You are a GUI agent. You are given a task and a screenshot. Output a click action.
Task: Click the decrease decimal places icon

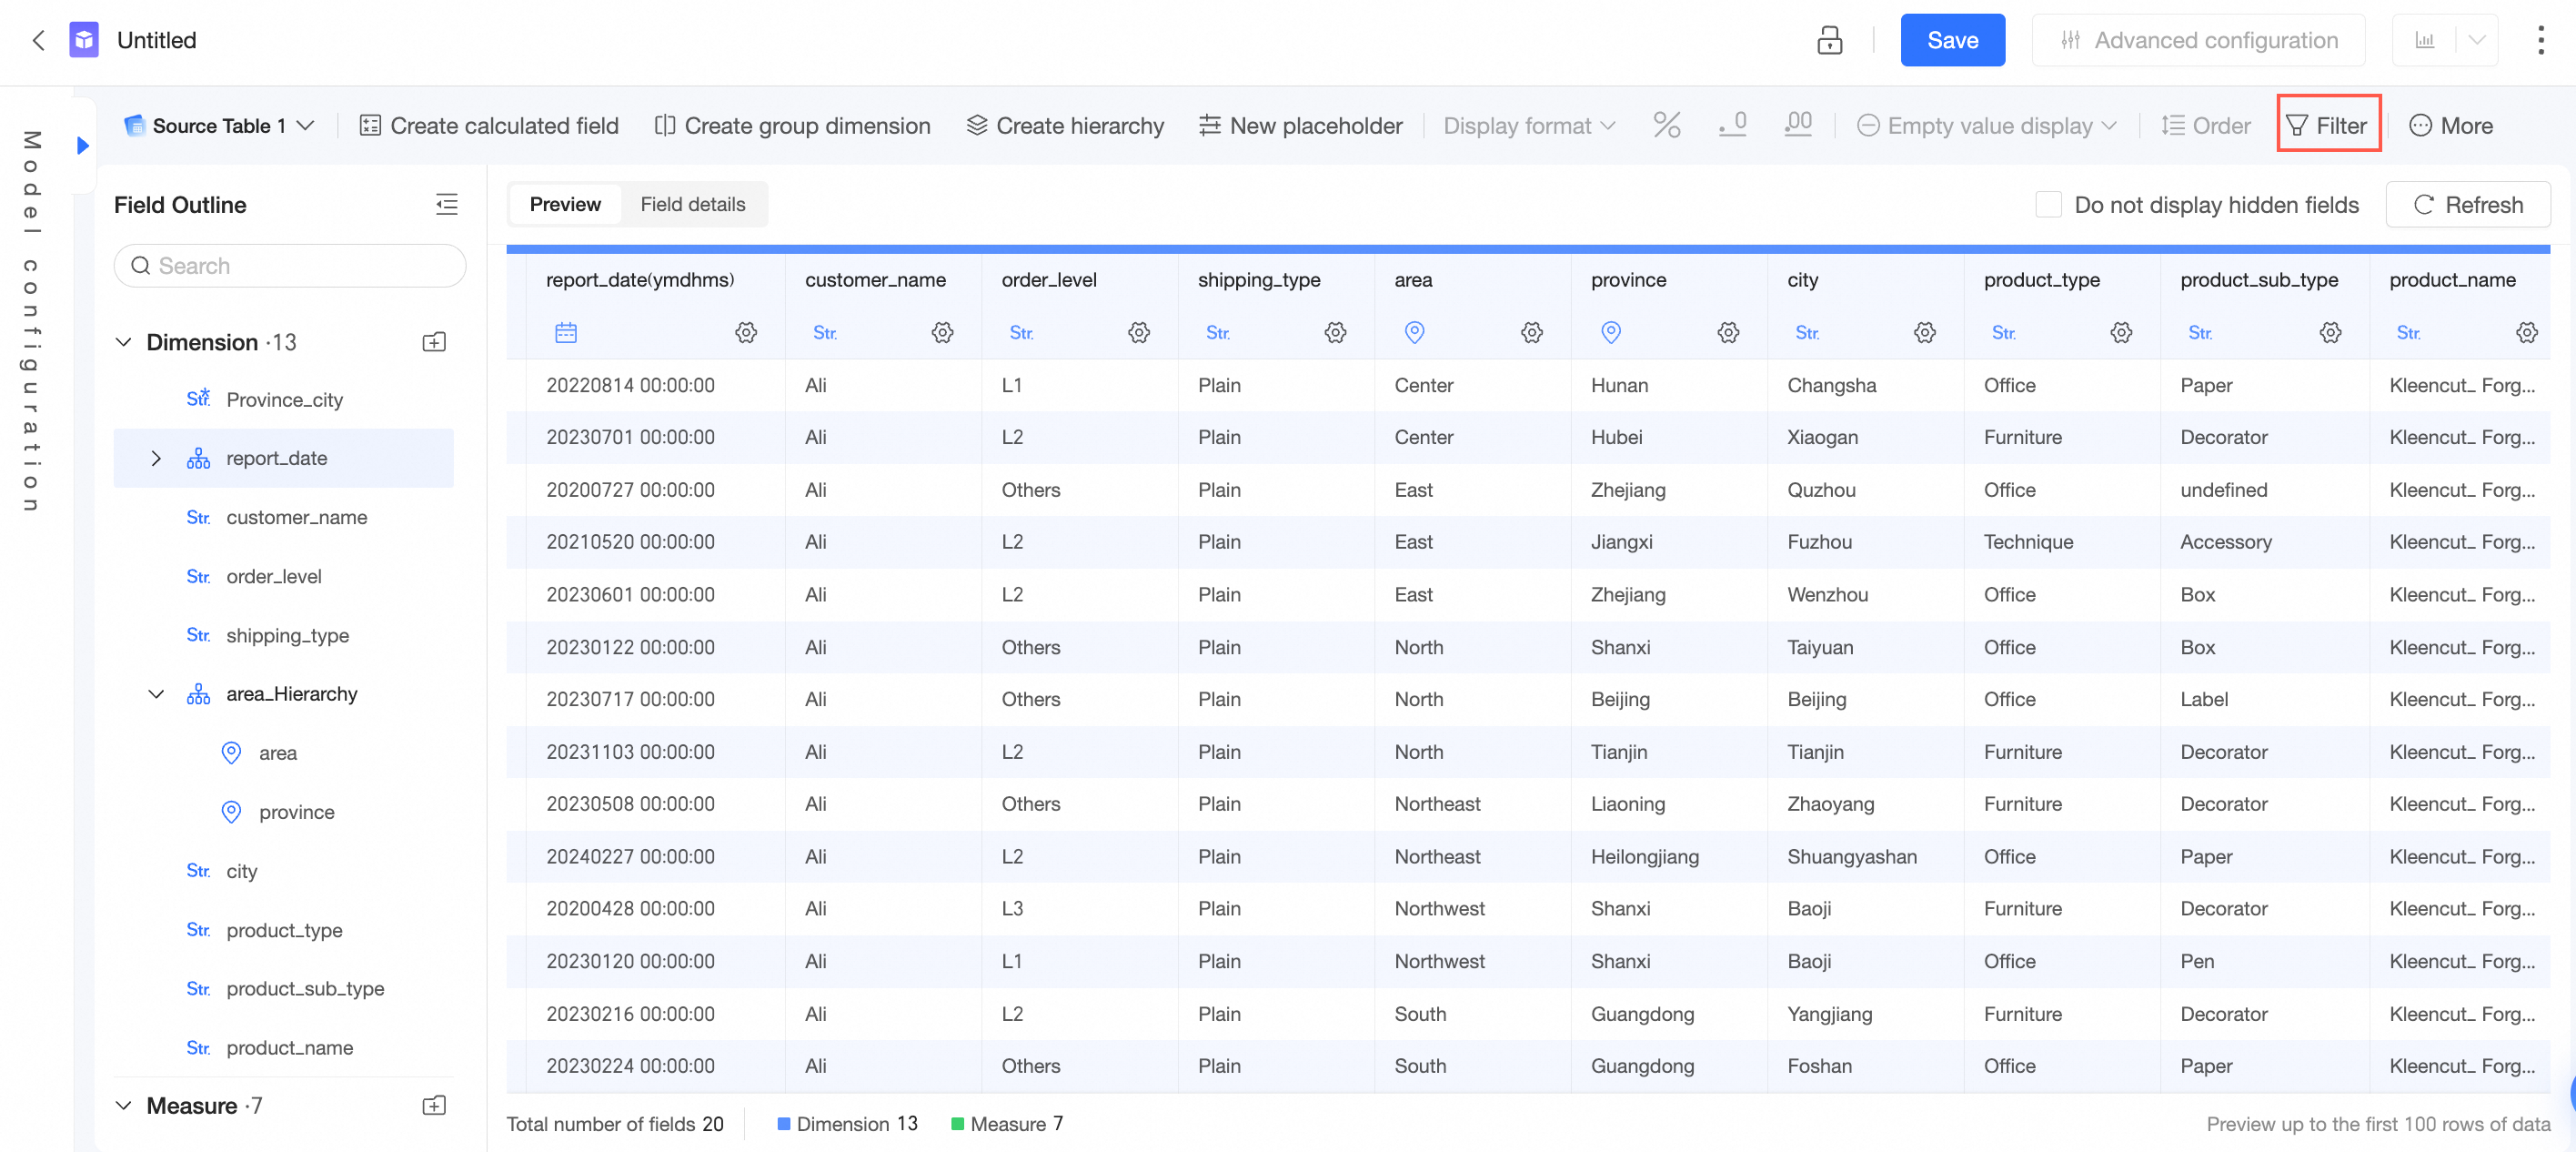pos(1733,125)
